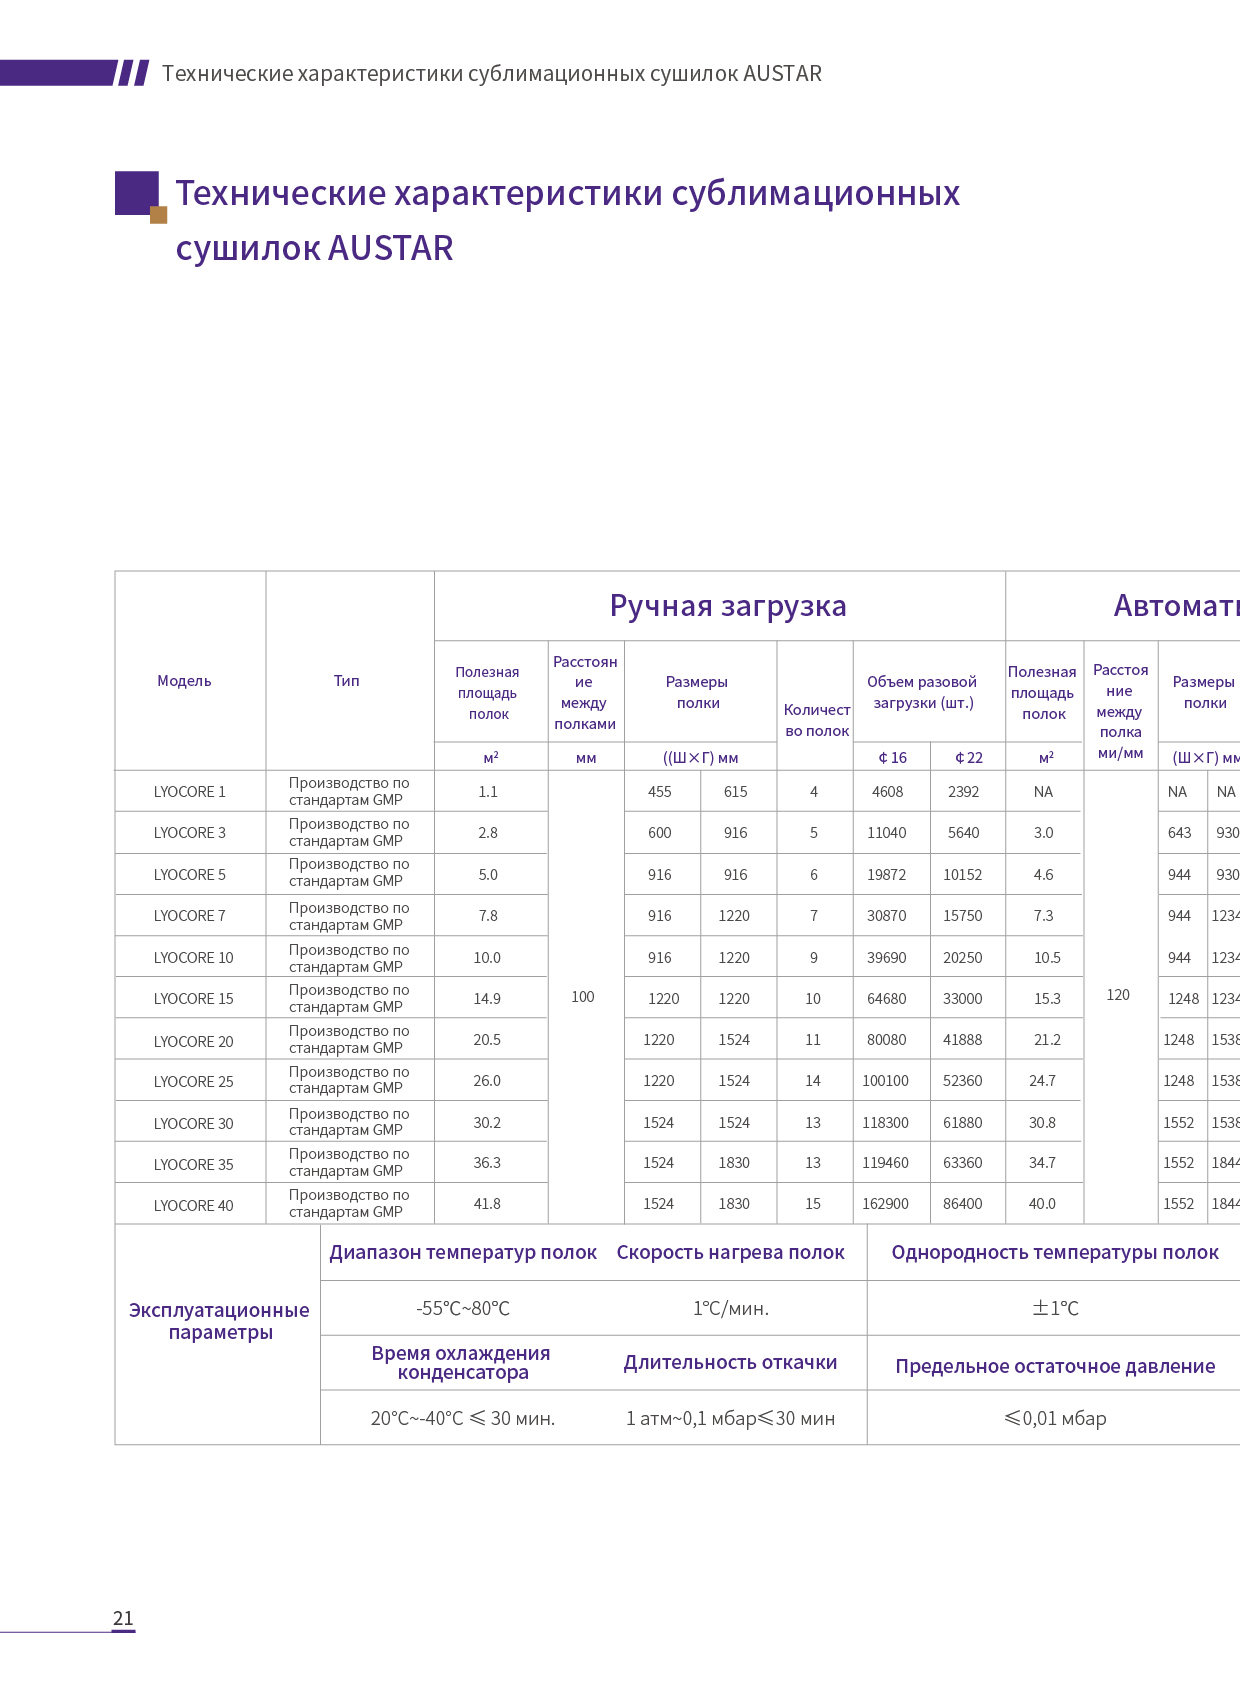Click the shelf area value '20.5'
The width and height of the screenshot is (1240, 1684).
point(487,1040)
